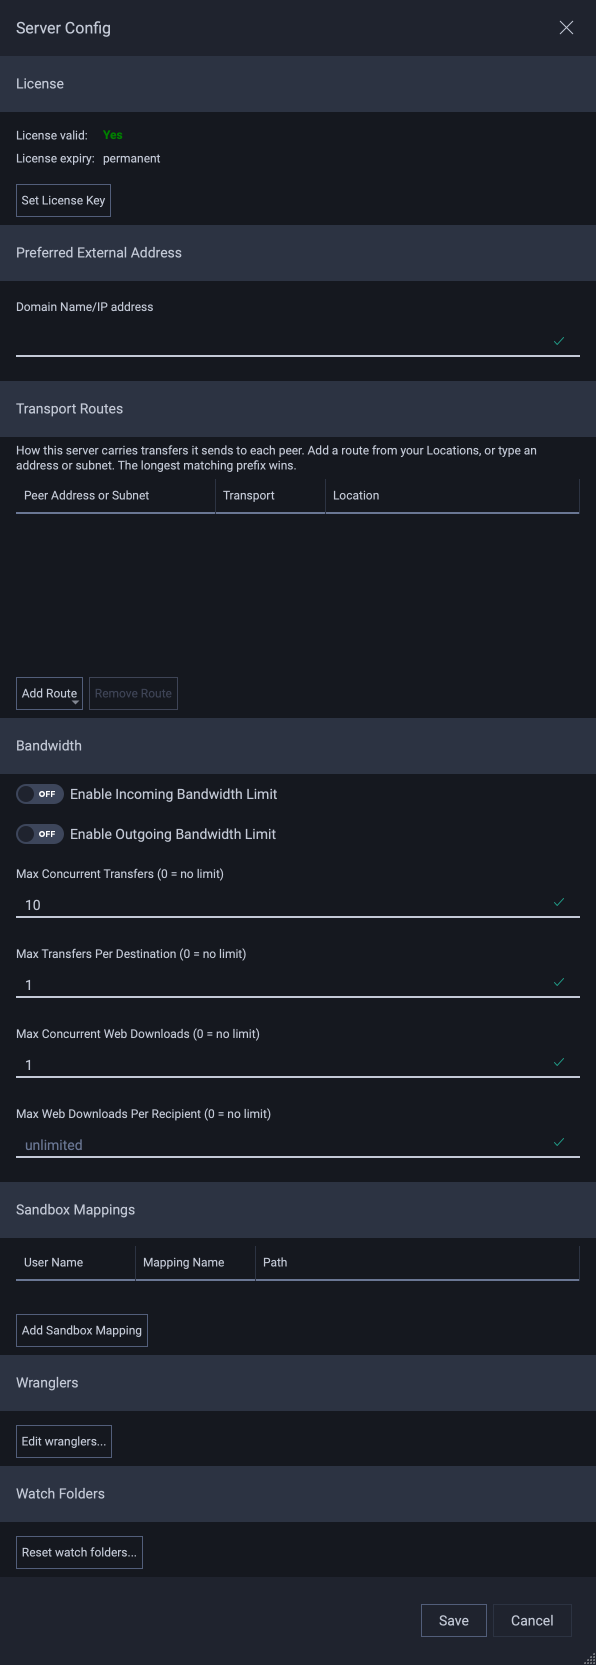Click checkmark in Max Web Downloads Per Recipient field
The image size is (596, 1665).
point(559,1142)
